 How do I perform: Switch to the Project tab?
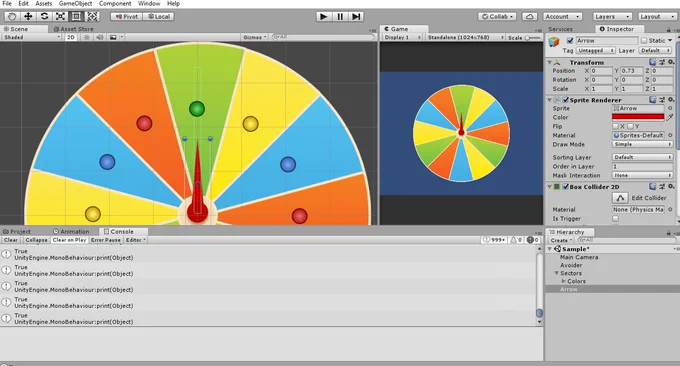coord(17,232)
